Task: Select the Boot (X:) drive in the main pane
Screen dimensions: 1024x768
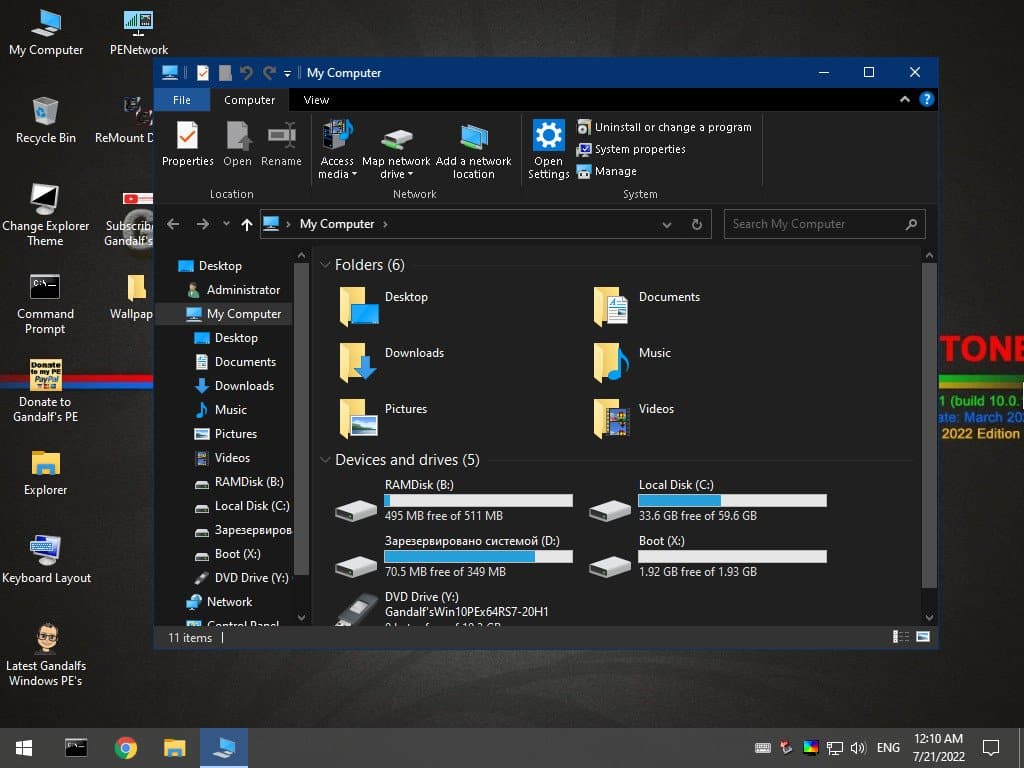Action: click(x=708, y=556)
